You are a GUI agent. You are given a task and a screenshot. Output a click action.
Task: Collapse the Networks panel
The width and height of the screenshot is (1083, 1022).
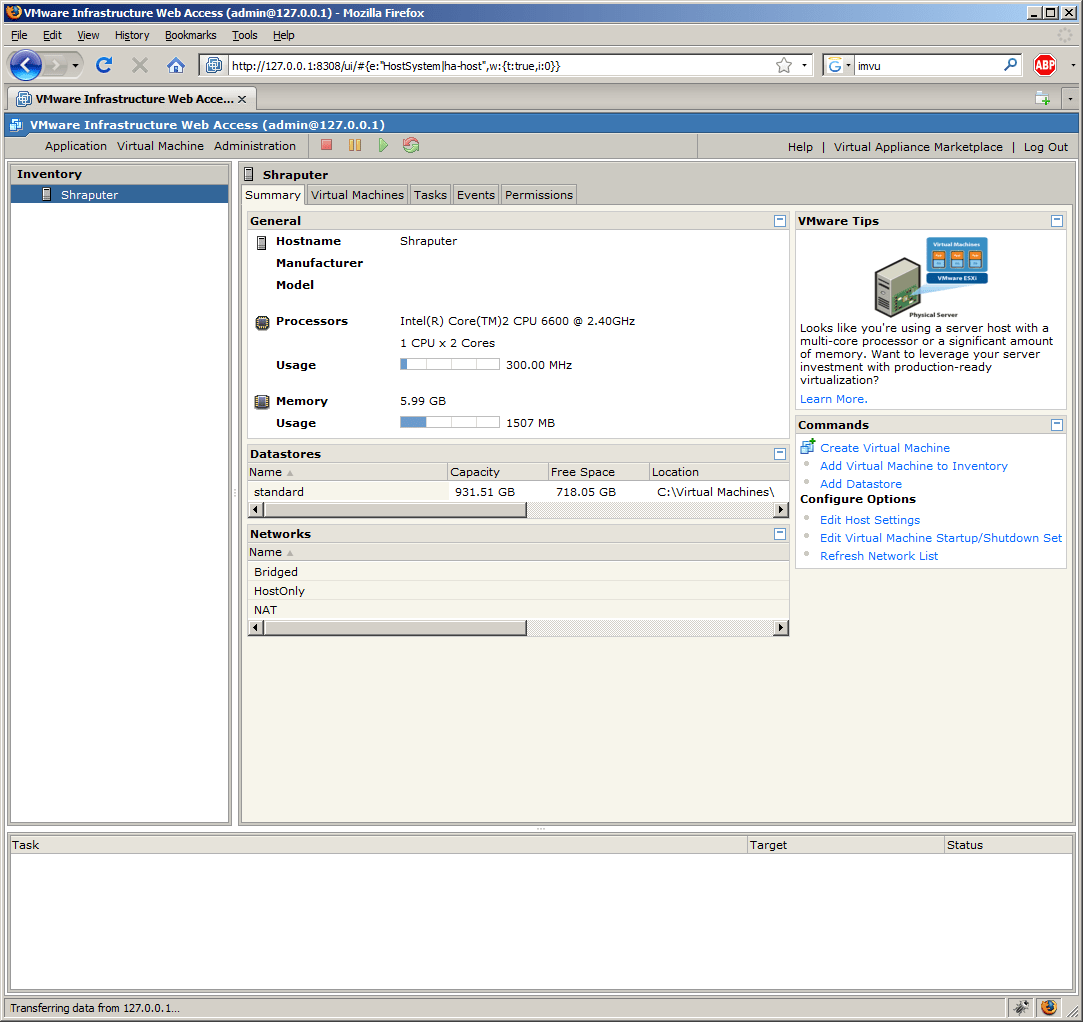[780, 534]
